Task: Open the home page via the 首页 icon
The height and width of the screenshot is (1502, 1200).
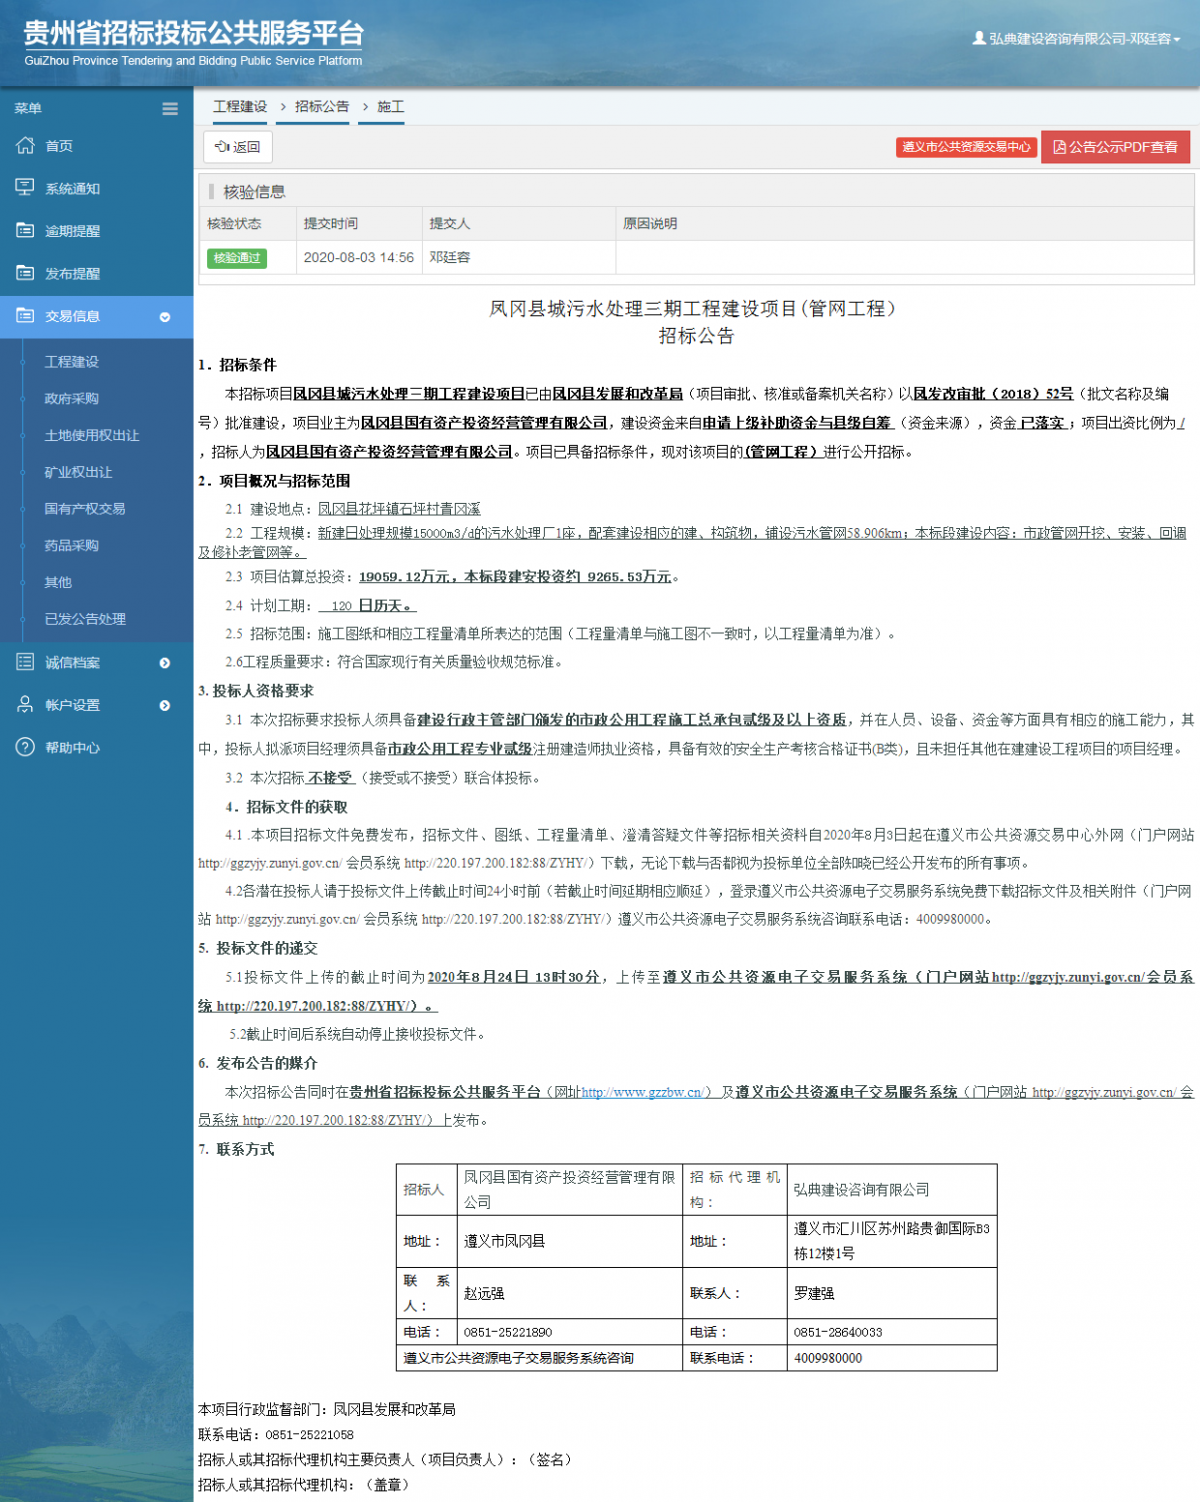Action: pyautogui.click(x=25, y=145)
